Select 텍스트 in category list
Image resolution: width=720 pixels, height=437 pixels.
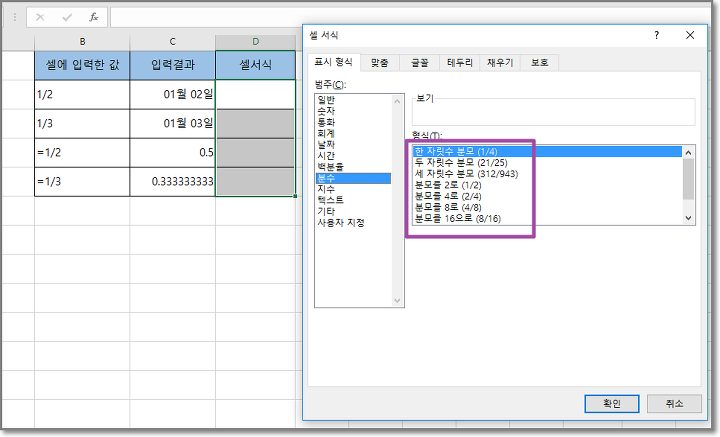click(x=353, y=200)
